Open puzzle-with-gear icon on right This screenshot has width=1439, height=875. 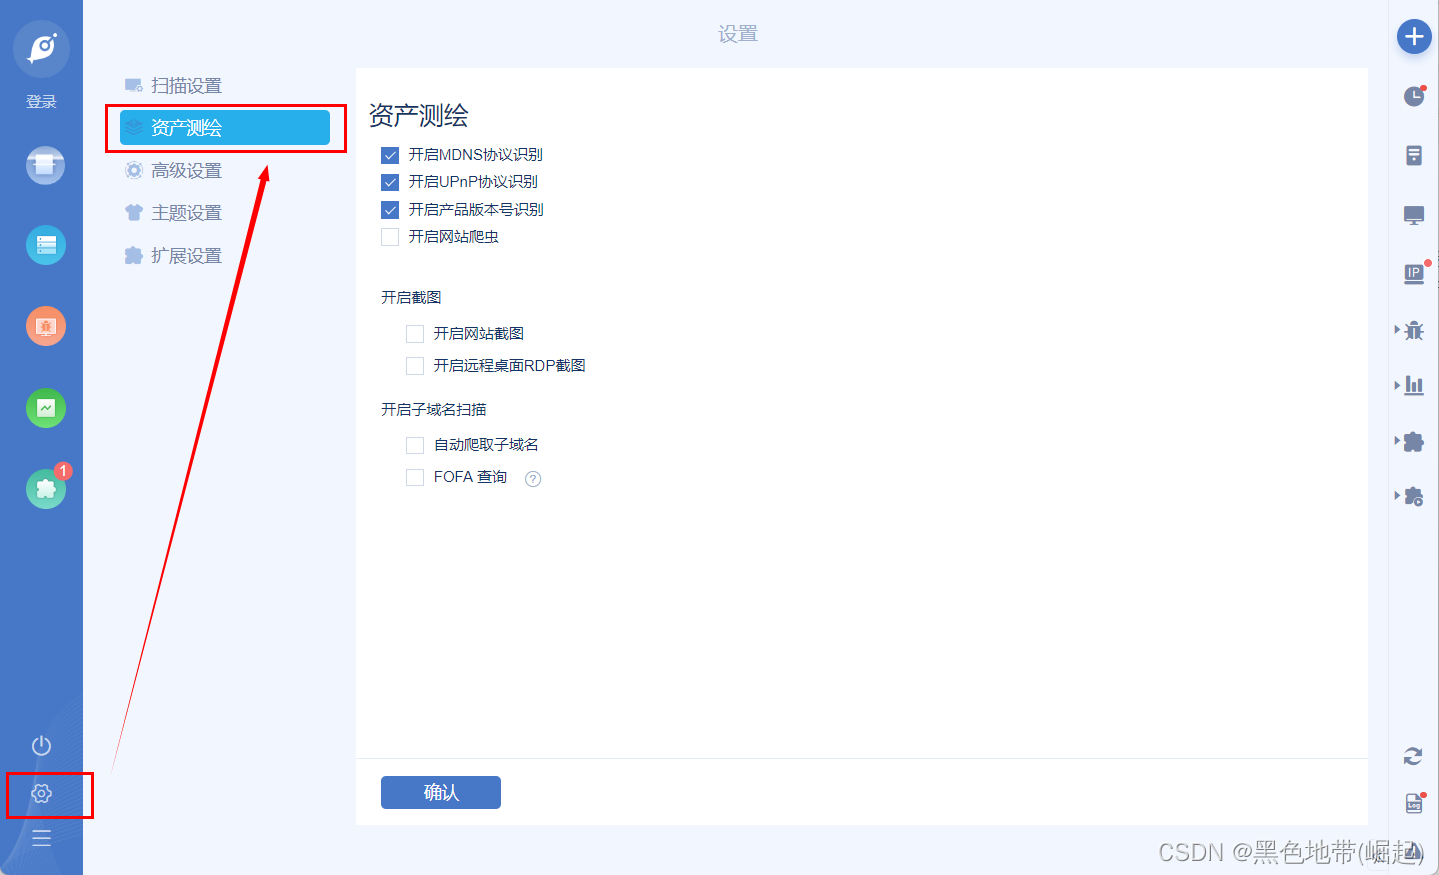pyautogui.click(x=1414, y=496)
